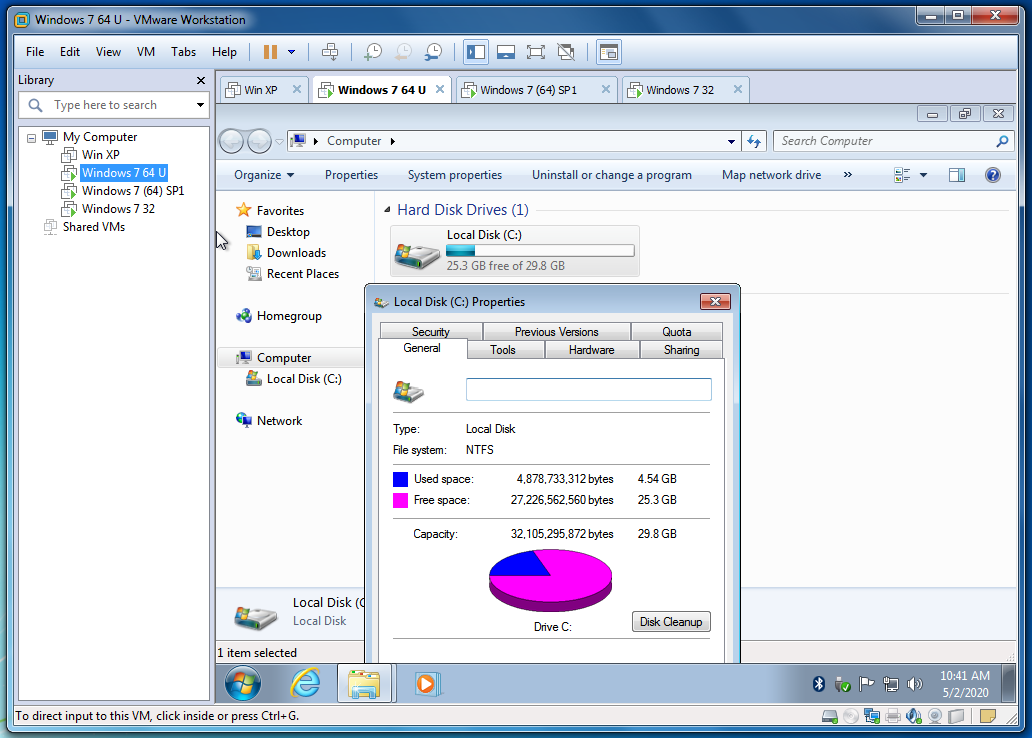
Task: Click System properties in the toolbar
Action: click(x=454, y=175)
